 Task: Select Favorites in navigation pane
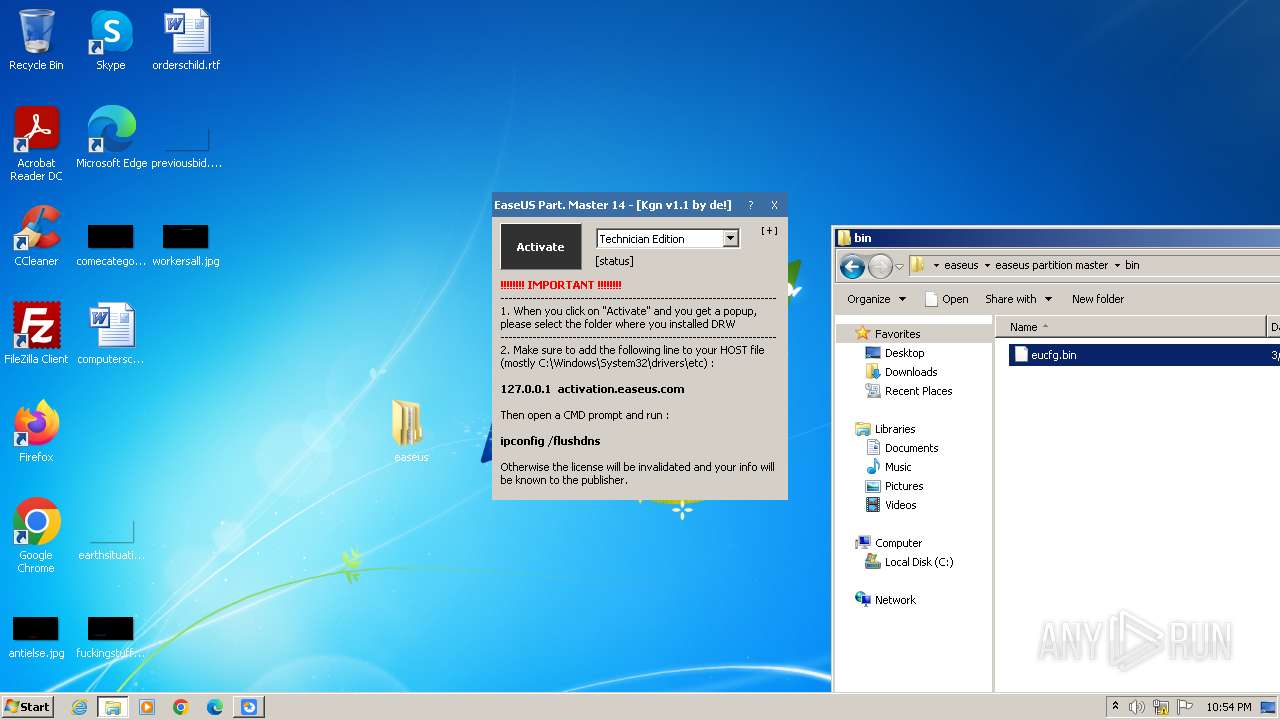[x=897, y=334]
